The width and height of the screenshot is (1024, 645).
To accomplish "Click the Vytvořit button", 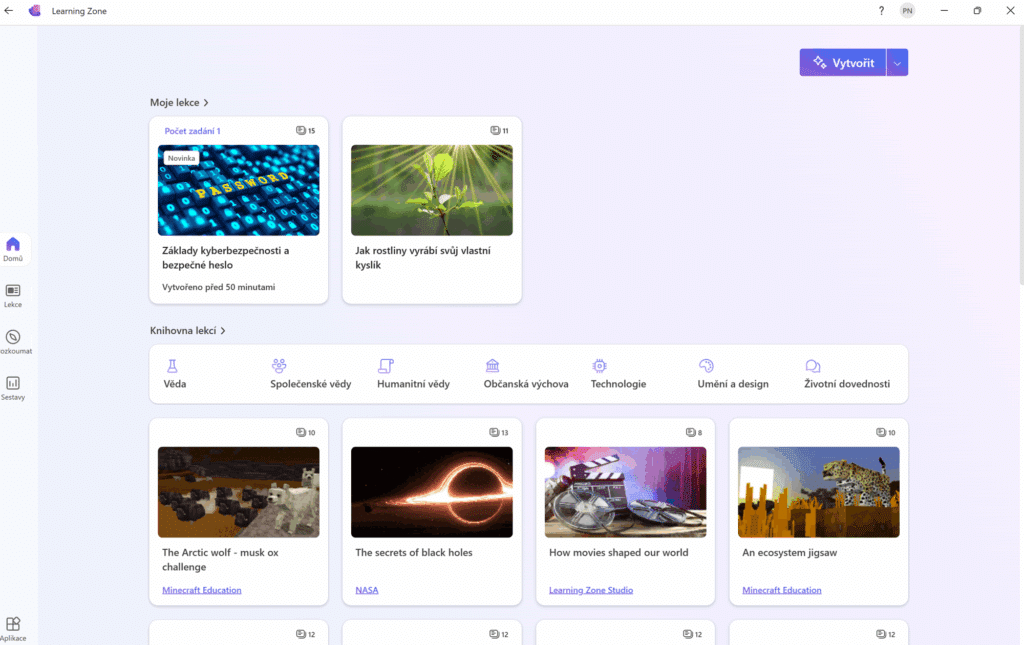I will click(843, 63).
